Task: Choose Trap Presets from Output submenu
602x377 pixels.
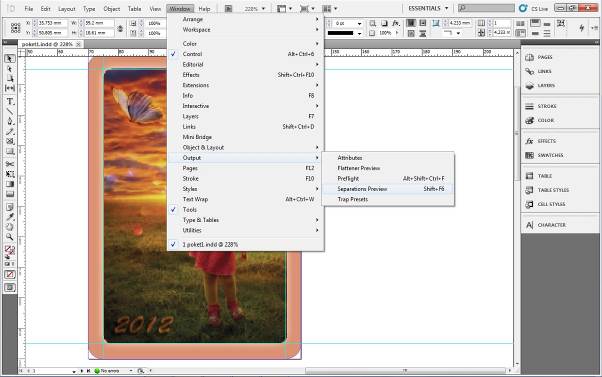Action: 388,199
